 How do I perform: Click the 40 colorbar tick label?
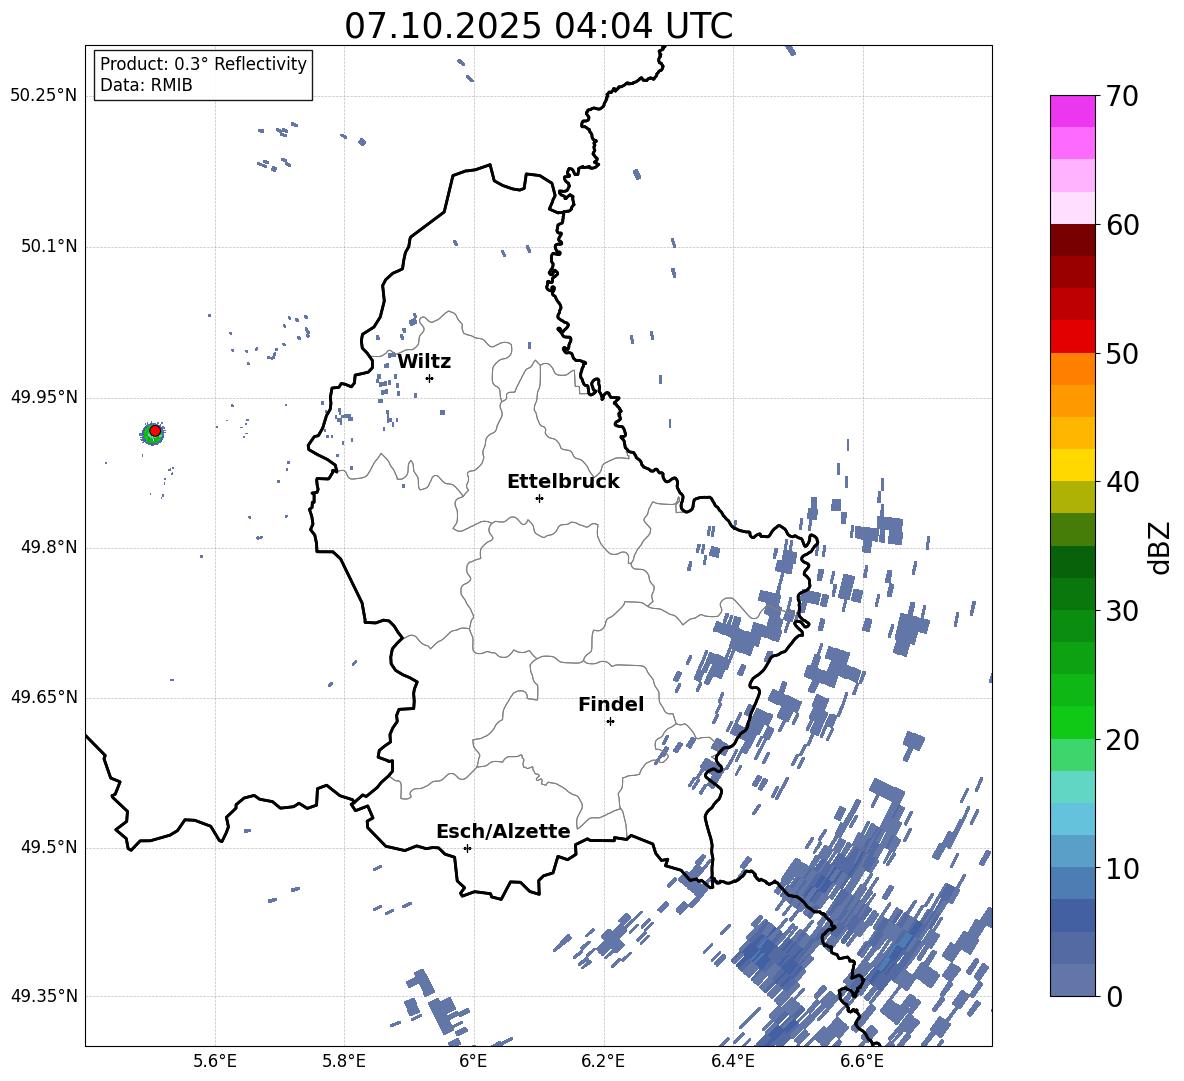pos(1121,482)
